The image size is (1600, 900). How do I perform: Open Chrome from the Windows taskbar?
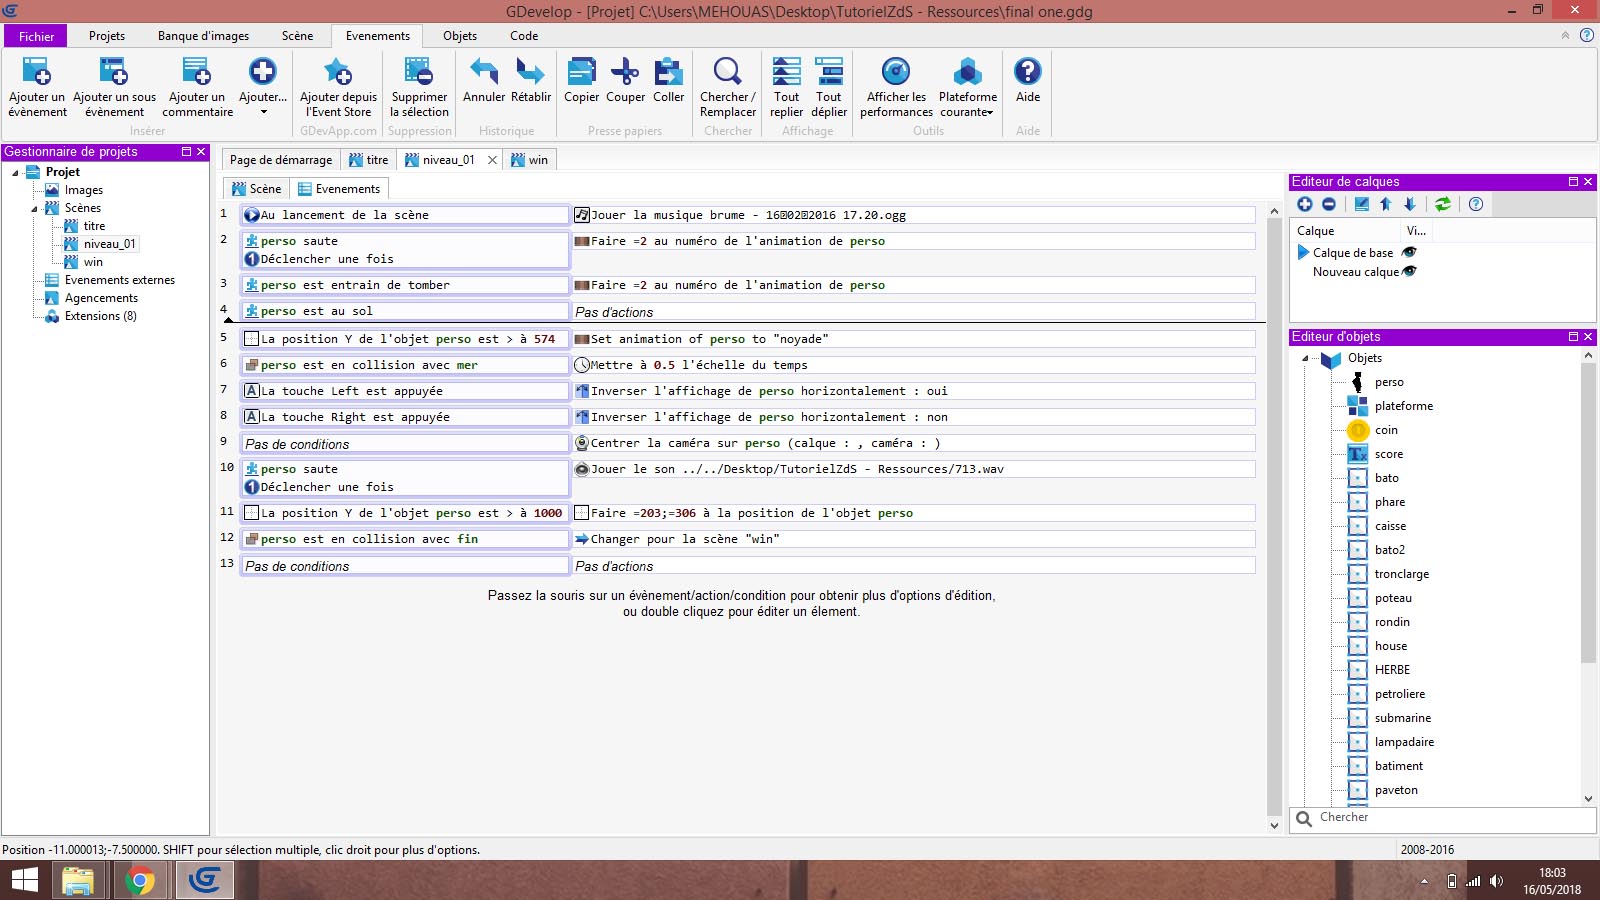click(x=141, y=881)
